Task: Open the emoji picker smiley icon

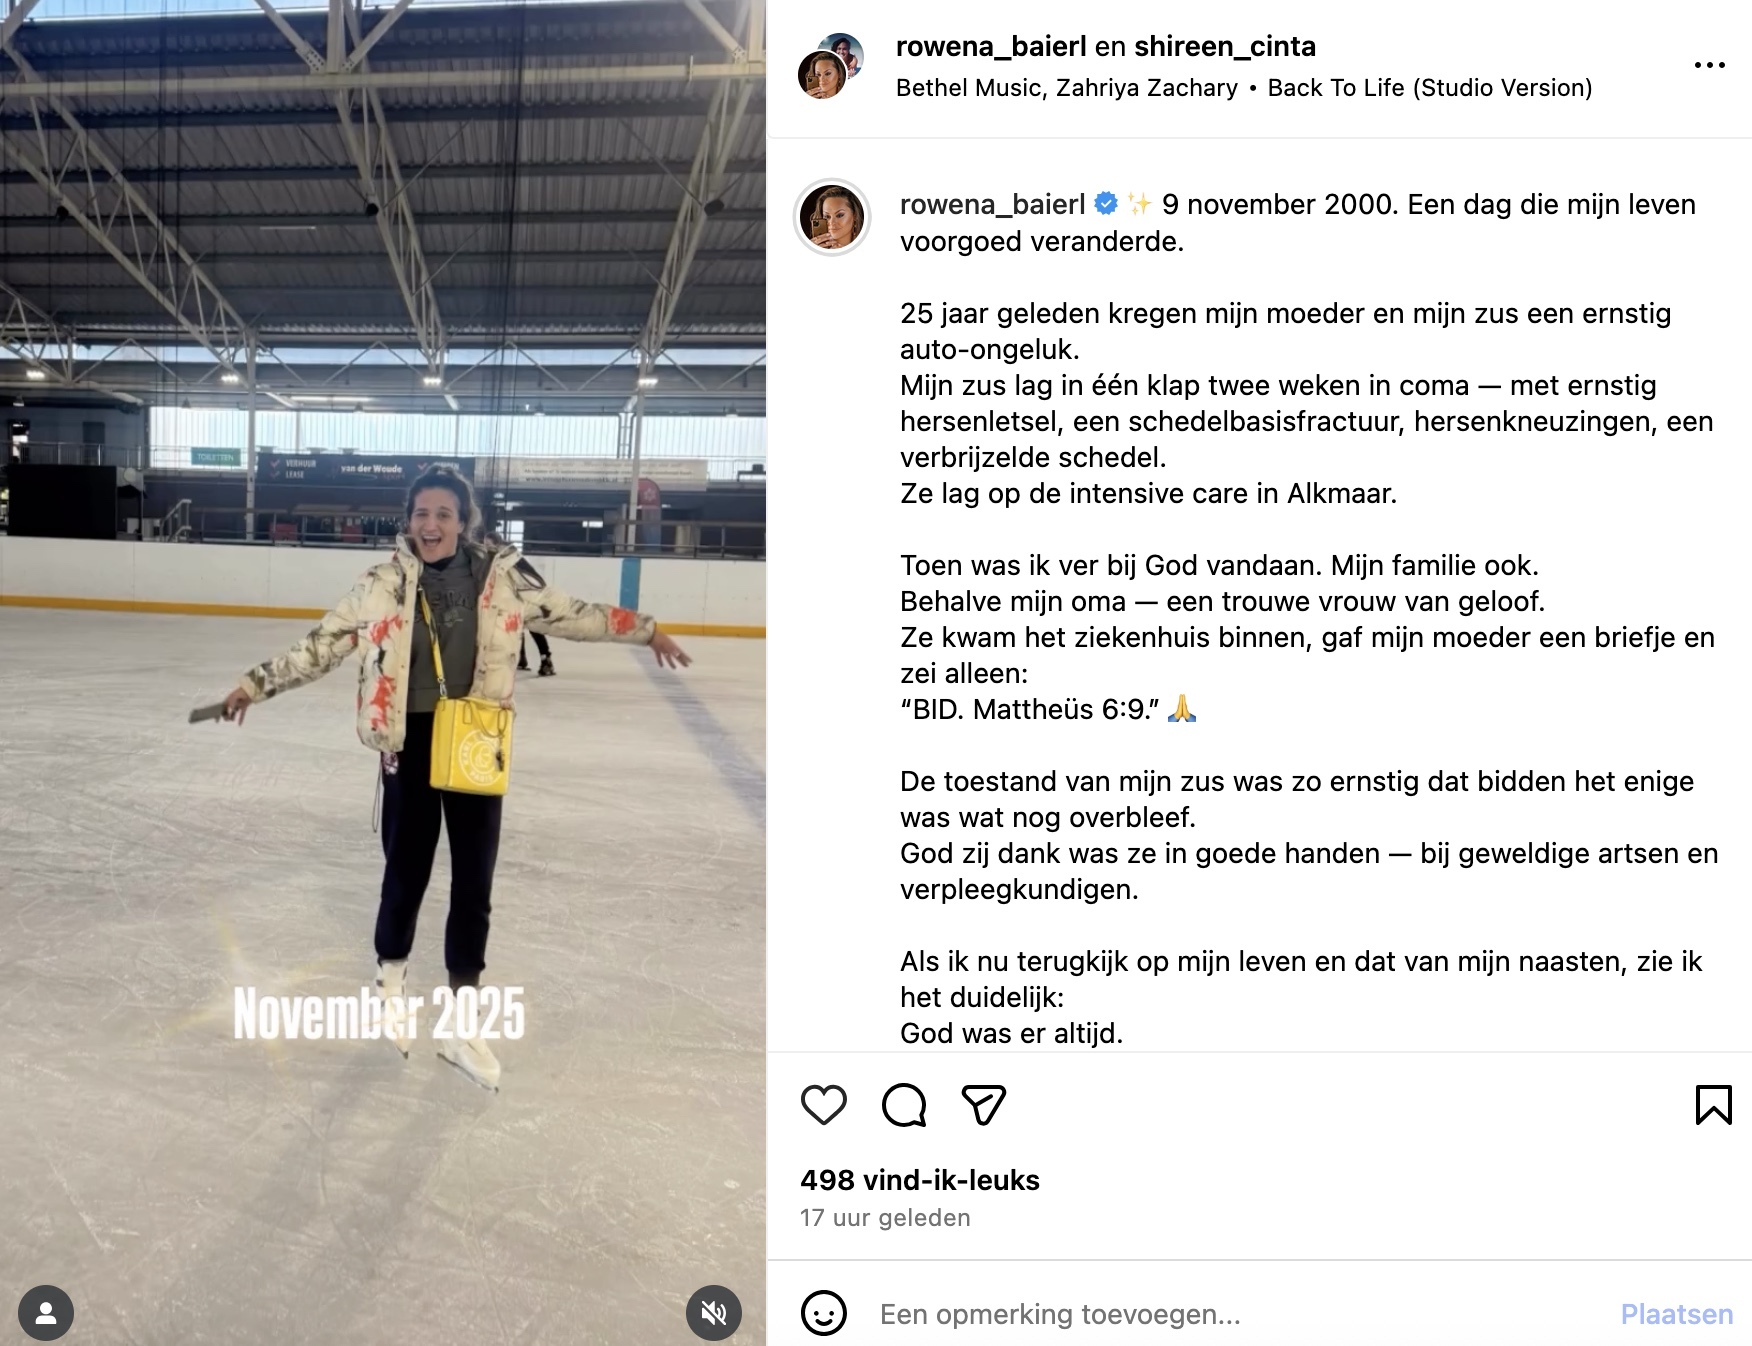Action: coord(824,1313)
